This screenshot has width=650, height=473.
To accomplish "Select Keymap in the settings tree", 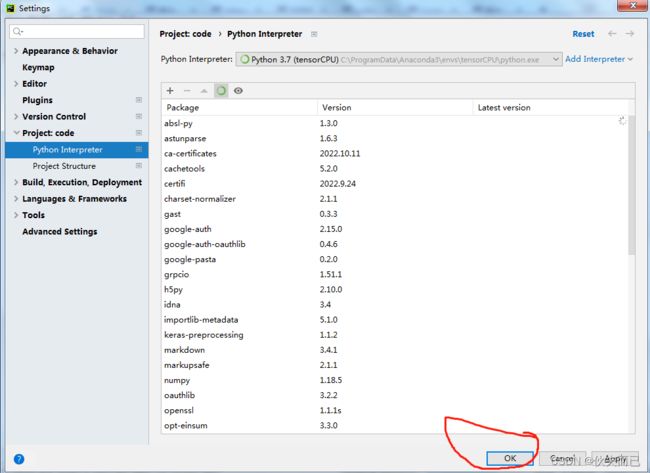I will (x=38, y=67).
